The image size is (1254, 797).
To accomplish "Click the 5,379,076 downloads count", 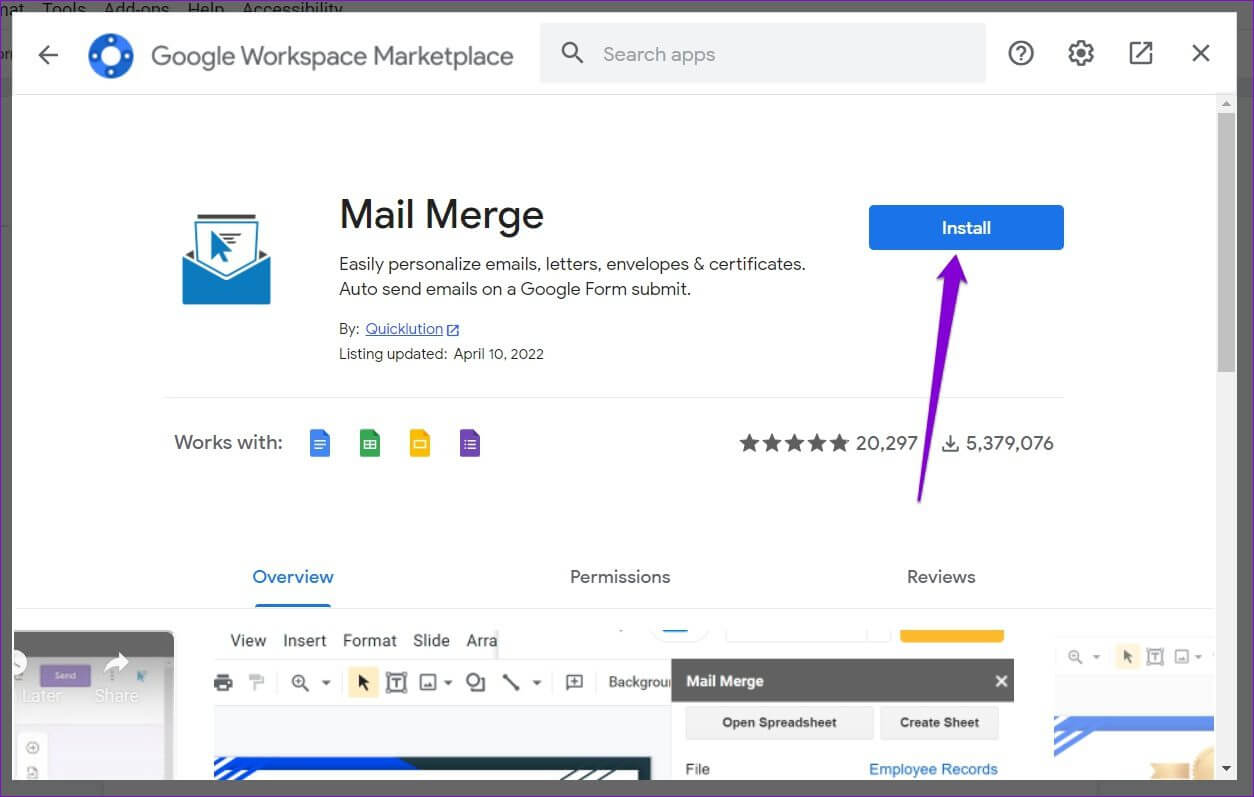I will point(1010,443).
